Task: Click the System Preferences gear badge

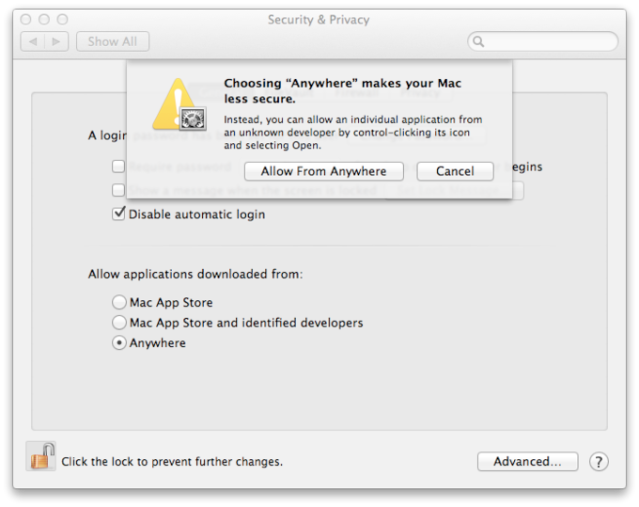Action: (193, 119)
